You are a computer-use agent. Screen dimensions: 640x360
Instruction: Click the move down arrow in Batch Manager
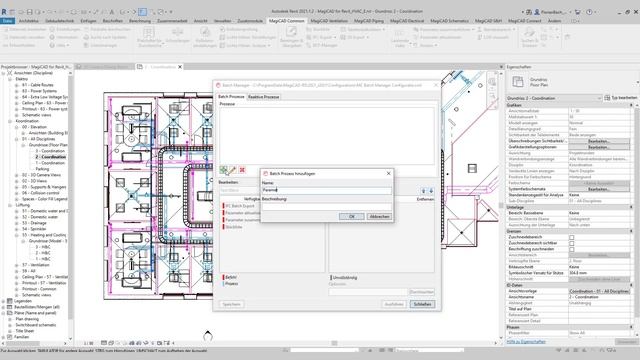click(x=431, y=191)
